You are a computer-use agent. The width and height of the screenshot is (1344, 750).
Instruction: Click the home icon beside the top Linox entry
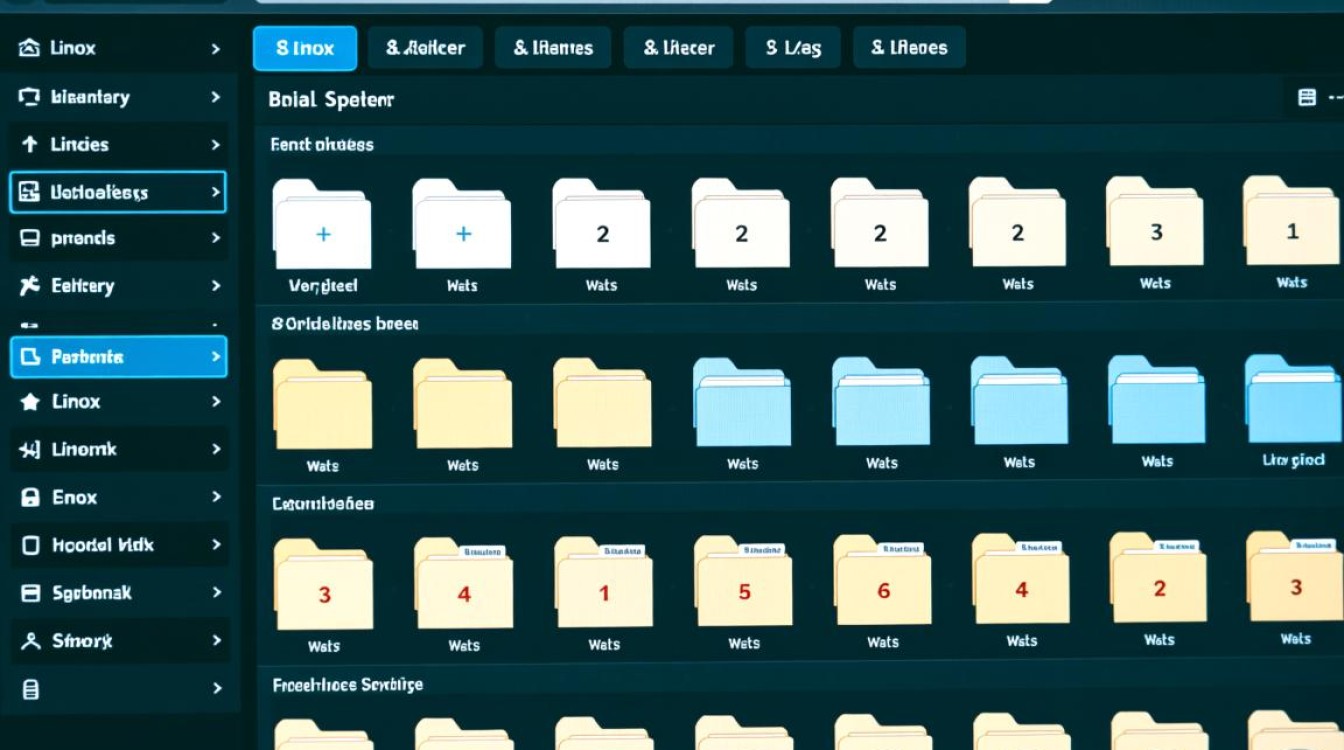tap(29, 48)
